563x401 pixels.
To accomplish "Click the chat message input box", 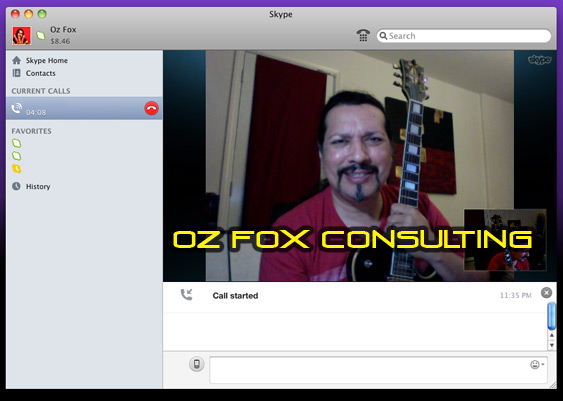I will 378,370.
